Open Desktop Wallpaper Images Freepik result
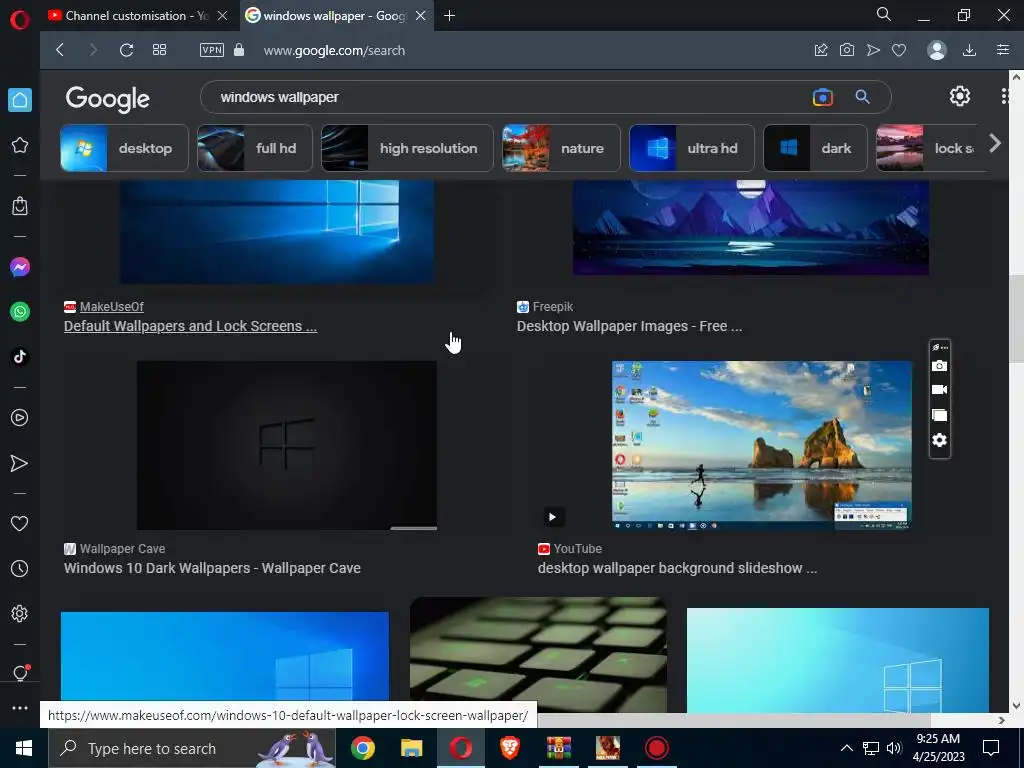 [630, 326]
